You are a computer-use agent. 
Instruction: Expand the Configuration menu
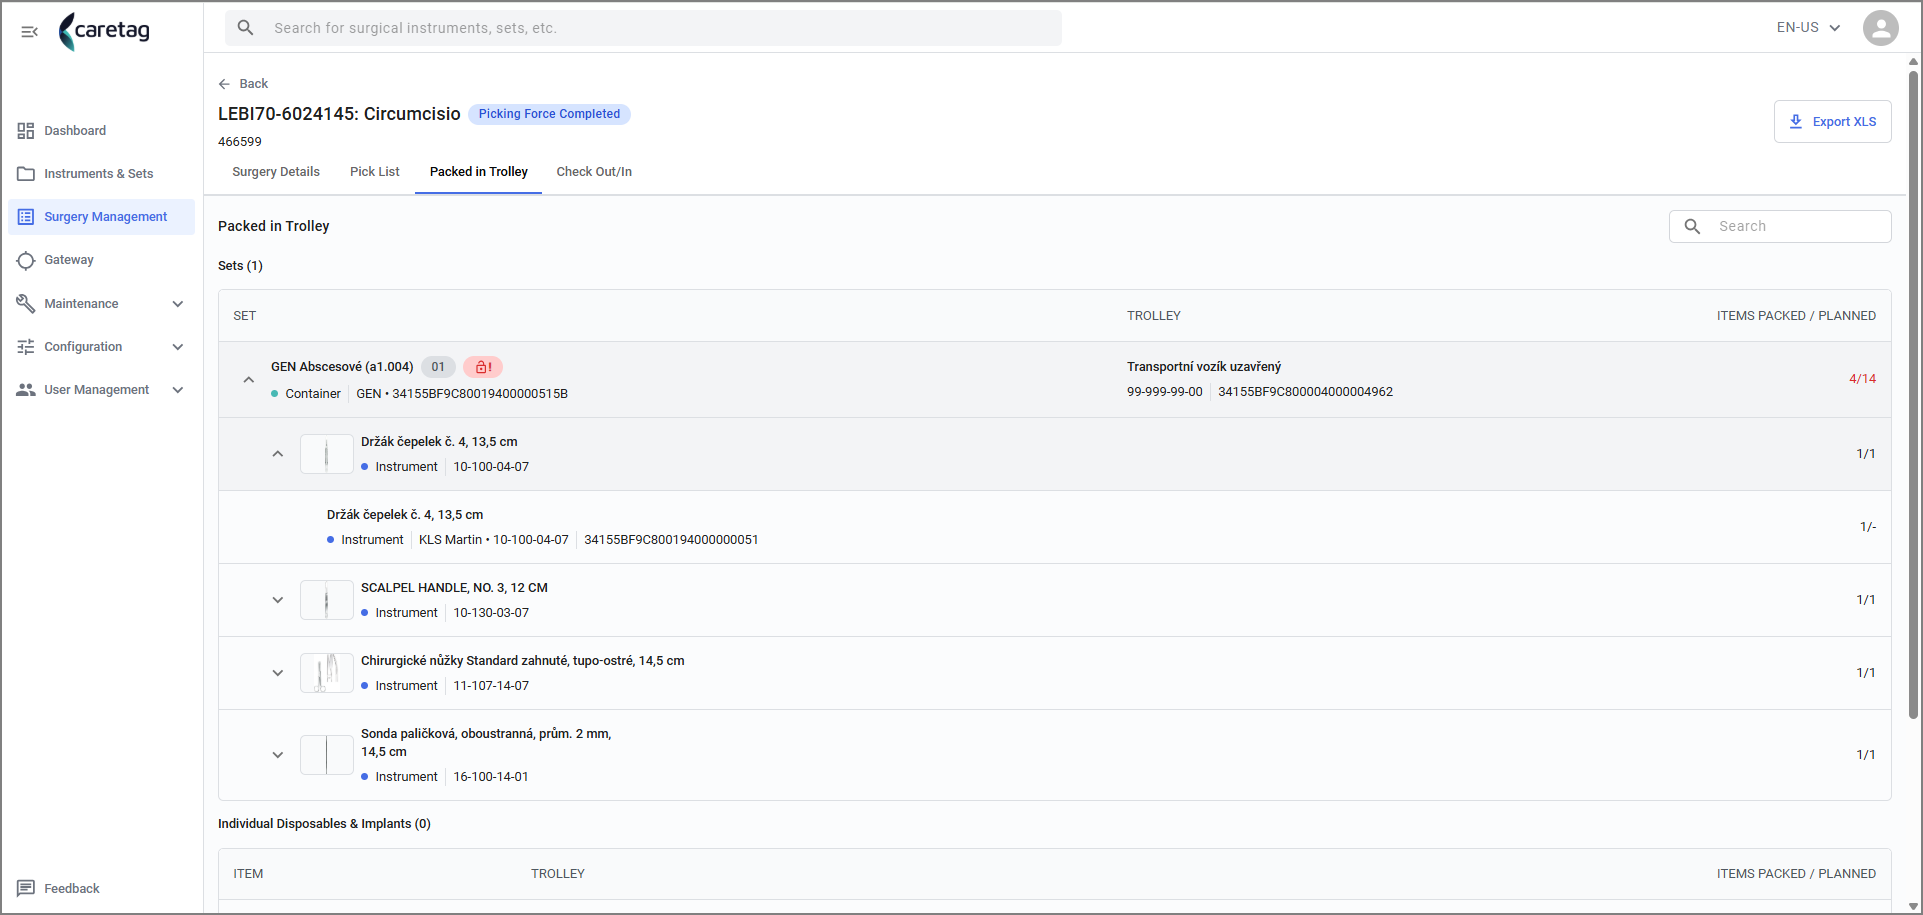click(101, 347)
